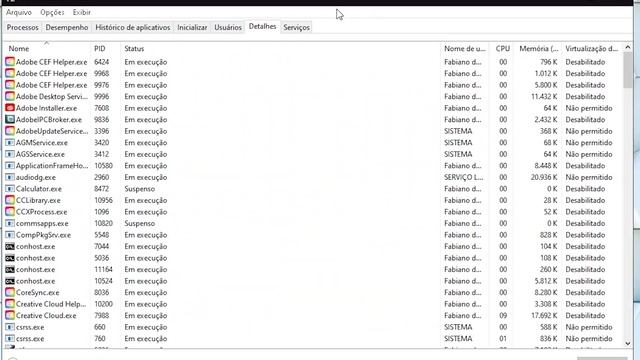Screen dimensions: 640x360
Task: Click the conhost.exe icon for PID 10524
Action: tap(10, 281)
